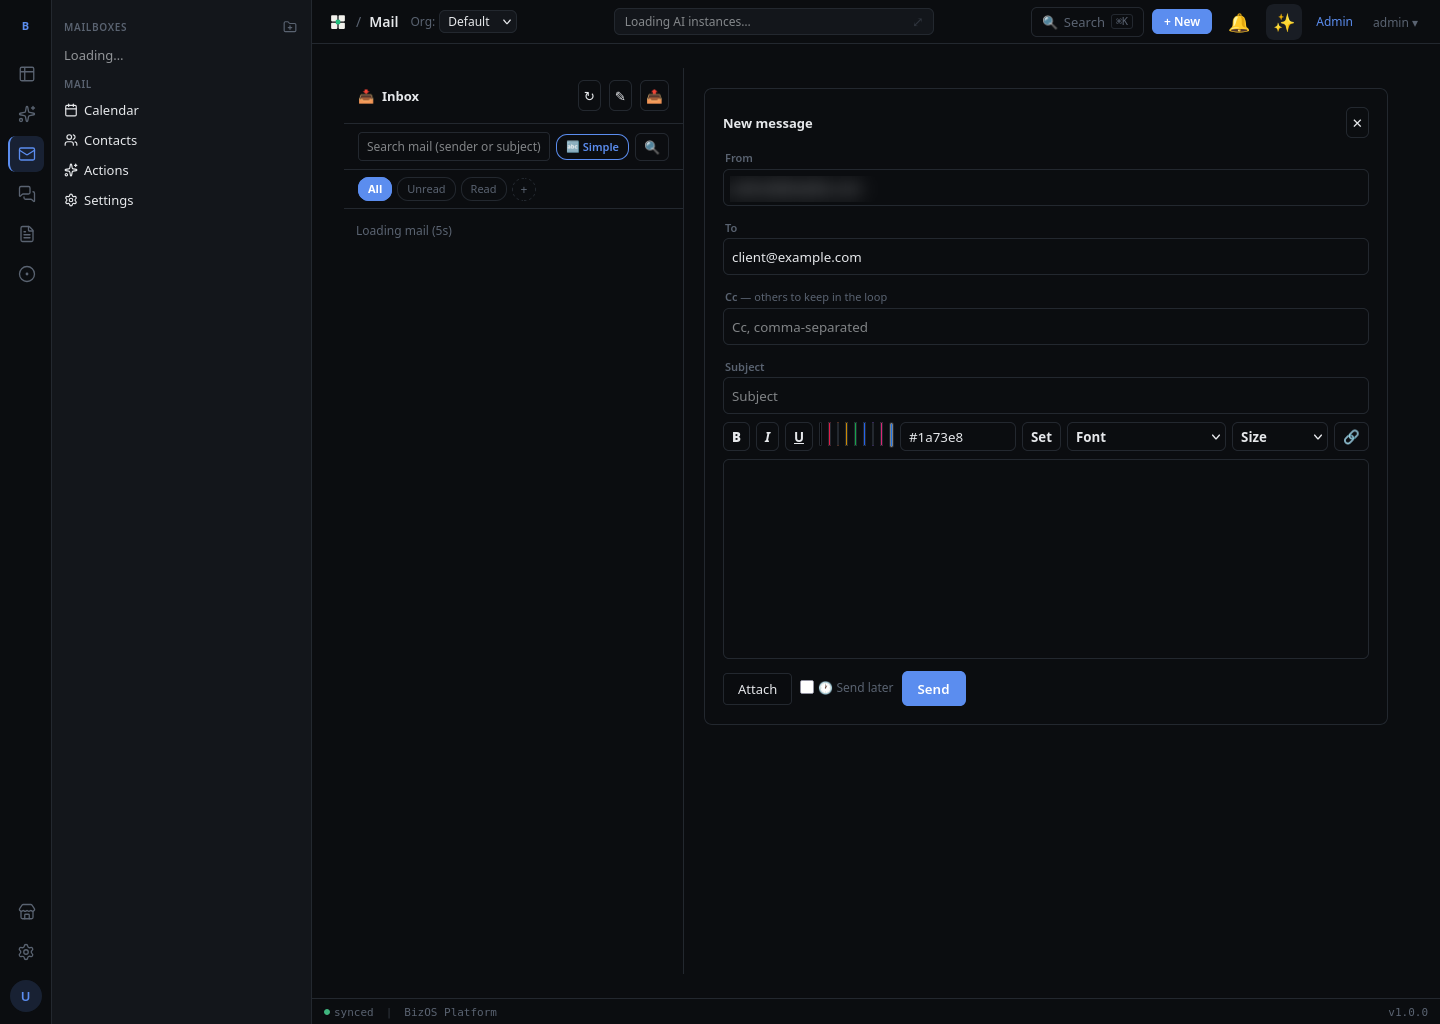
Task: Click the Subject input field
Action: click(x=1046, y=396)
